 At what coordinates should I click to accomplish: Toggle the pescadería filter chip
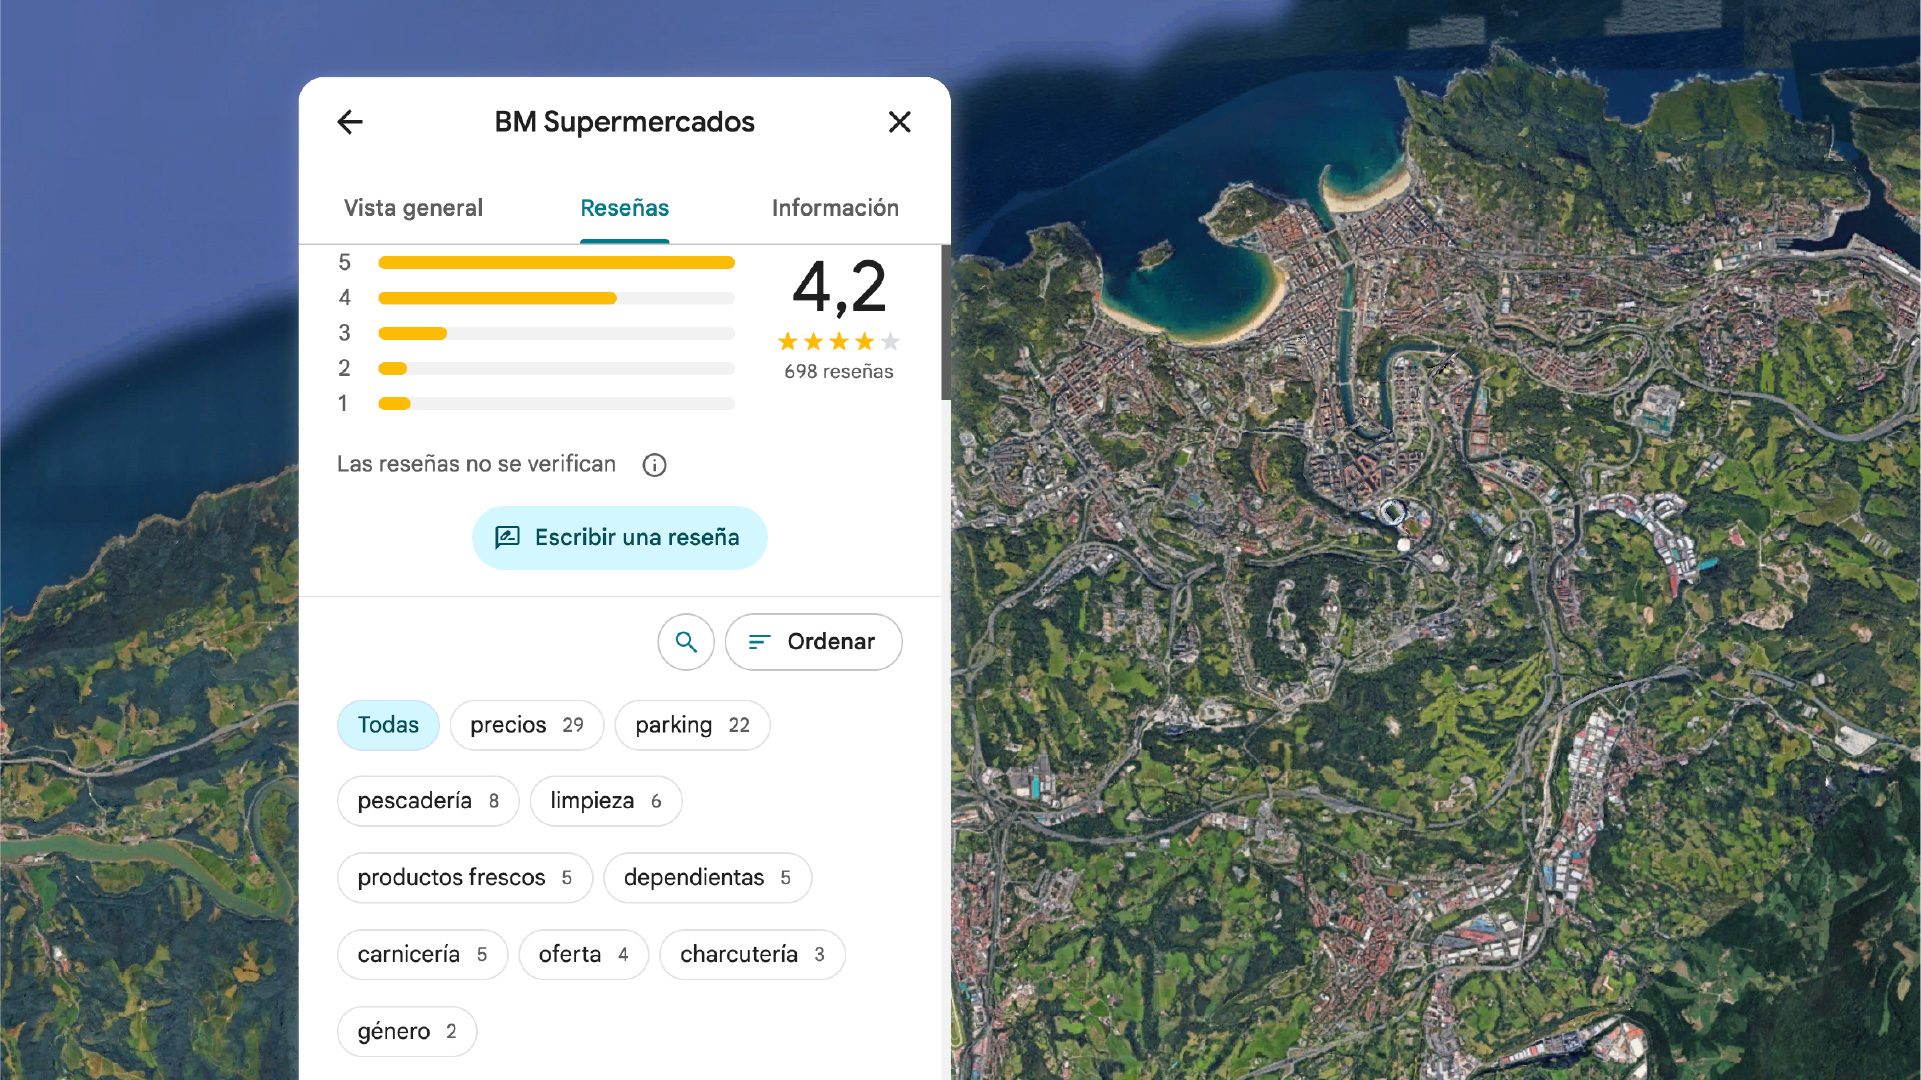click(428, 801)
